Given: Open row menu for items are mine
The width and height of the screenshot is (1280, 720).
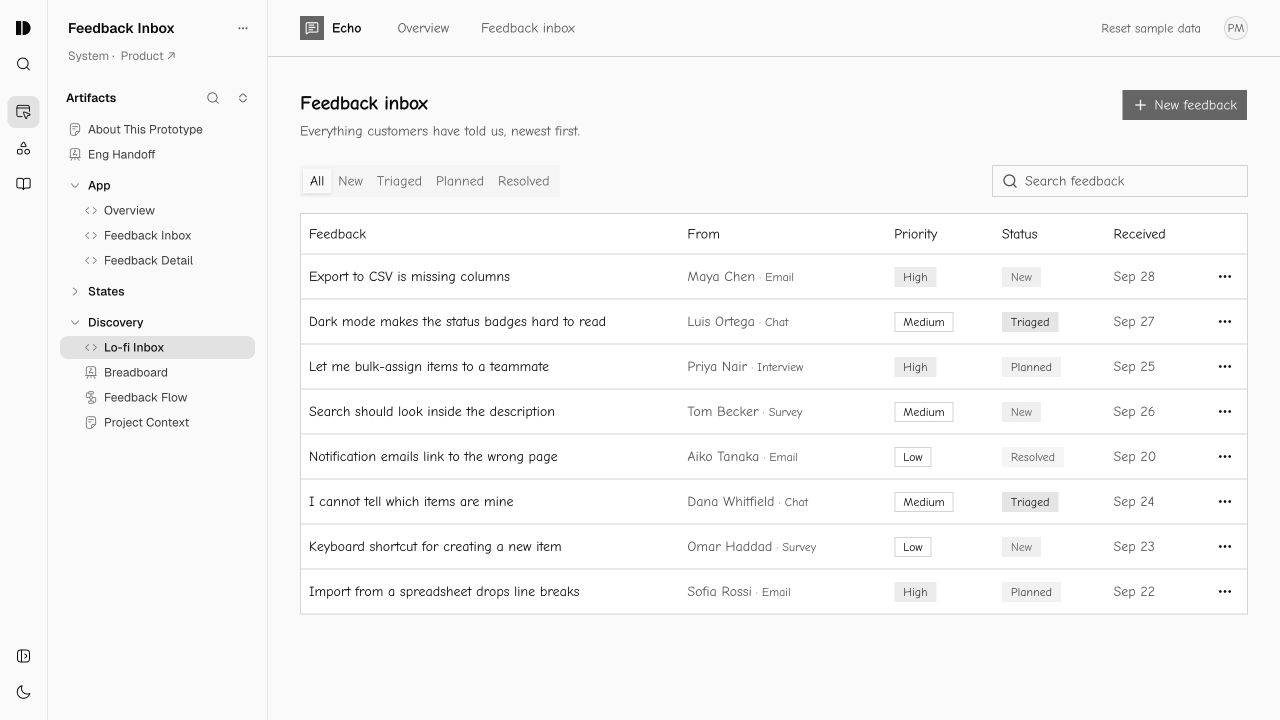Looking at the screenshot, I should [x=1225, y=502].
